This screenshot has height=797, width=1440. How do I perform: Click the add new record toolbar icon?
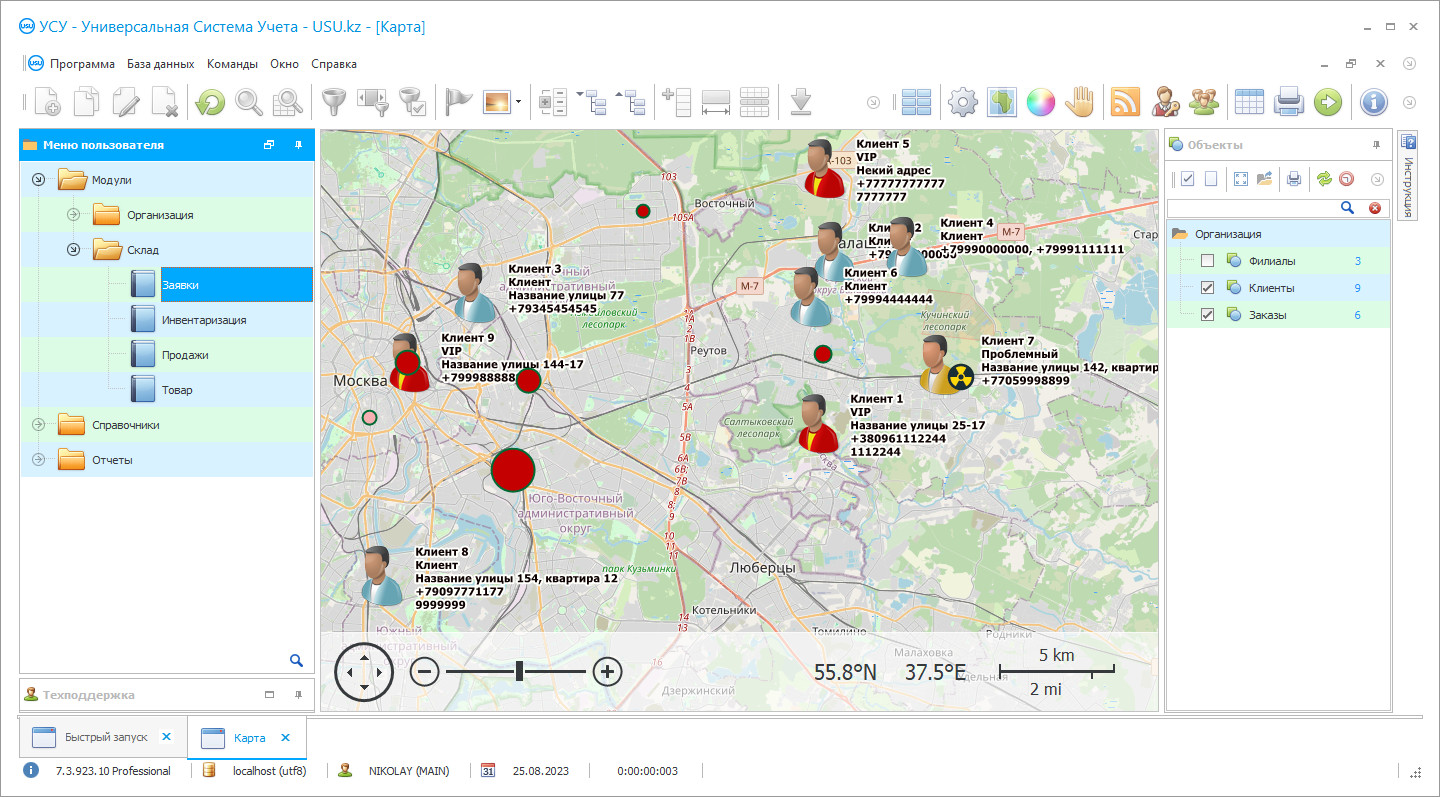tap(46, 101)
